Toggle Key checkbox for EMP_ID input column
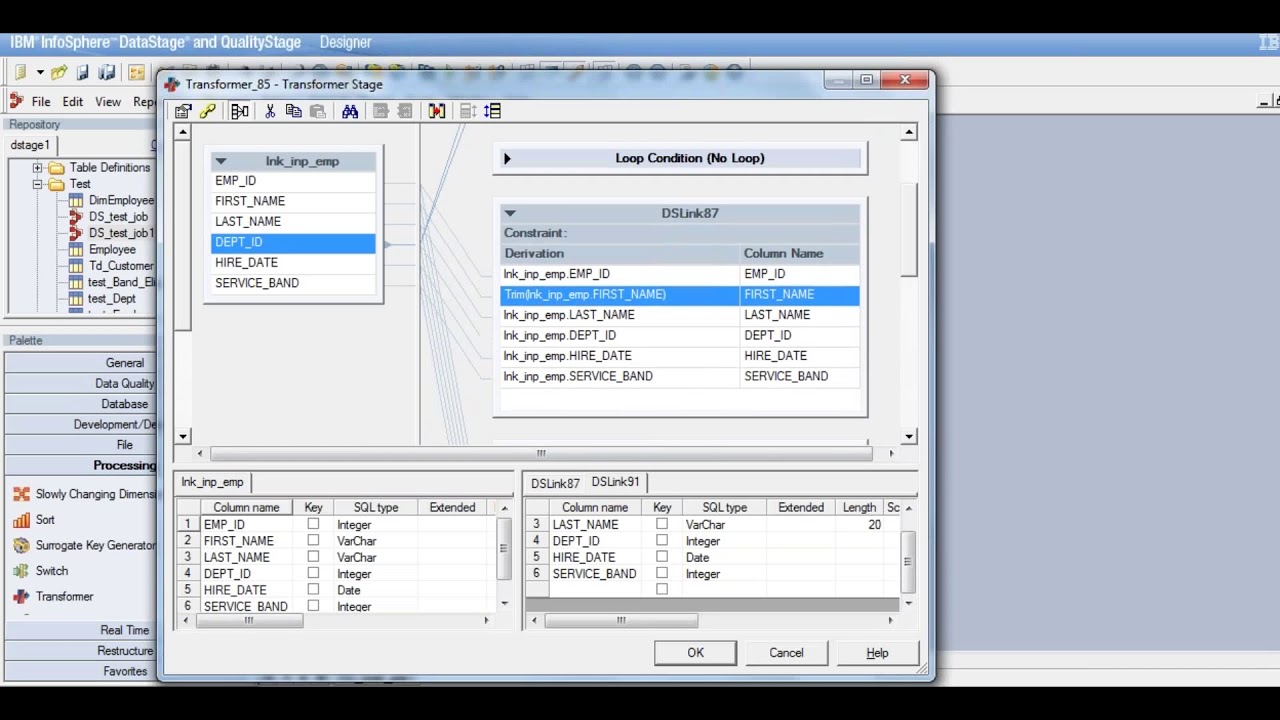This screenshot has height=720, width=1280. 313,524
